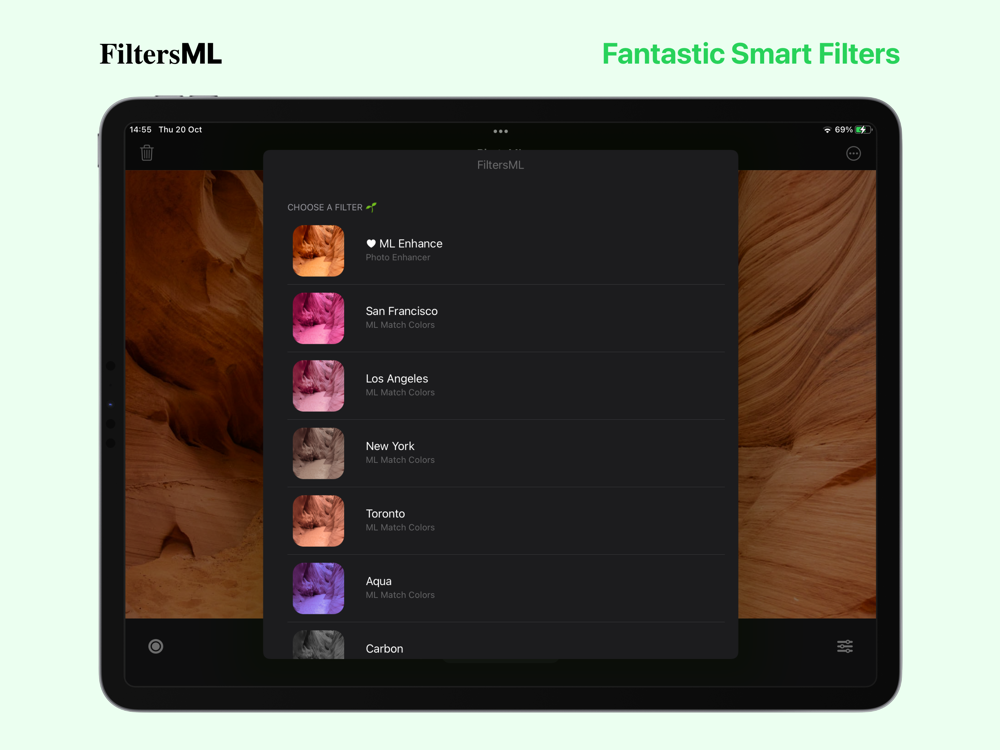This screenshot has height=750, width=1000.
Task: Select the ML Enhance filter thumbnail
Action: coord(318,251)
